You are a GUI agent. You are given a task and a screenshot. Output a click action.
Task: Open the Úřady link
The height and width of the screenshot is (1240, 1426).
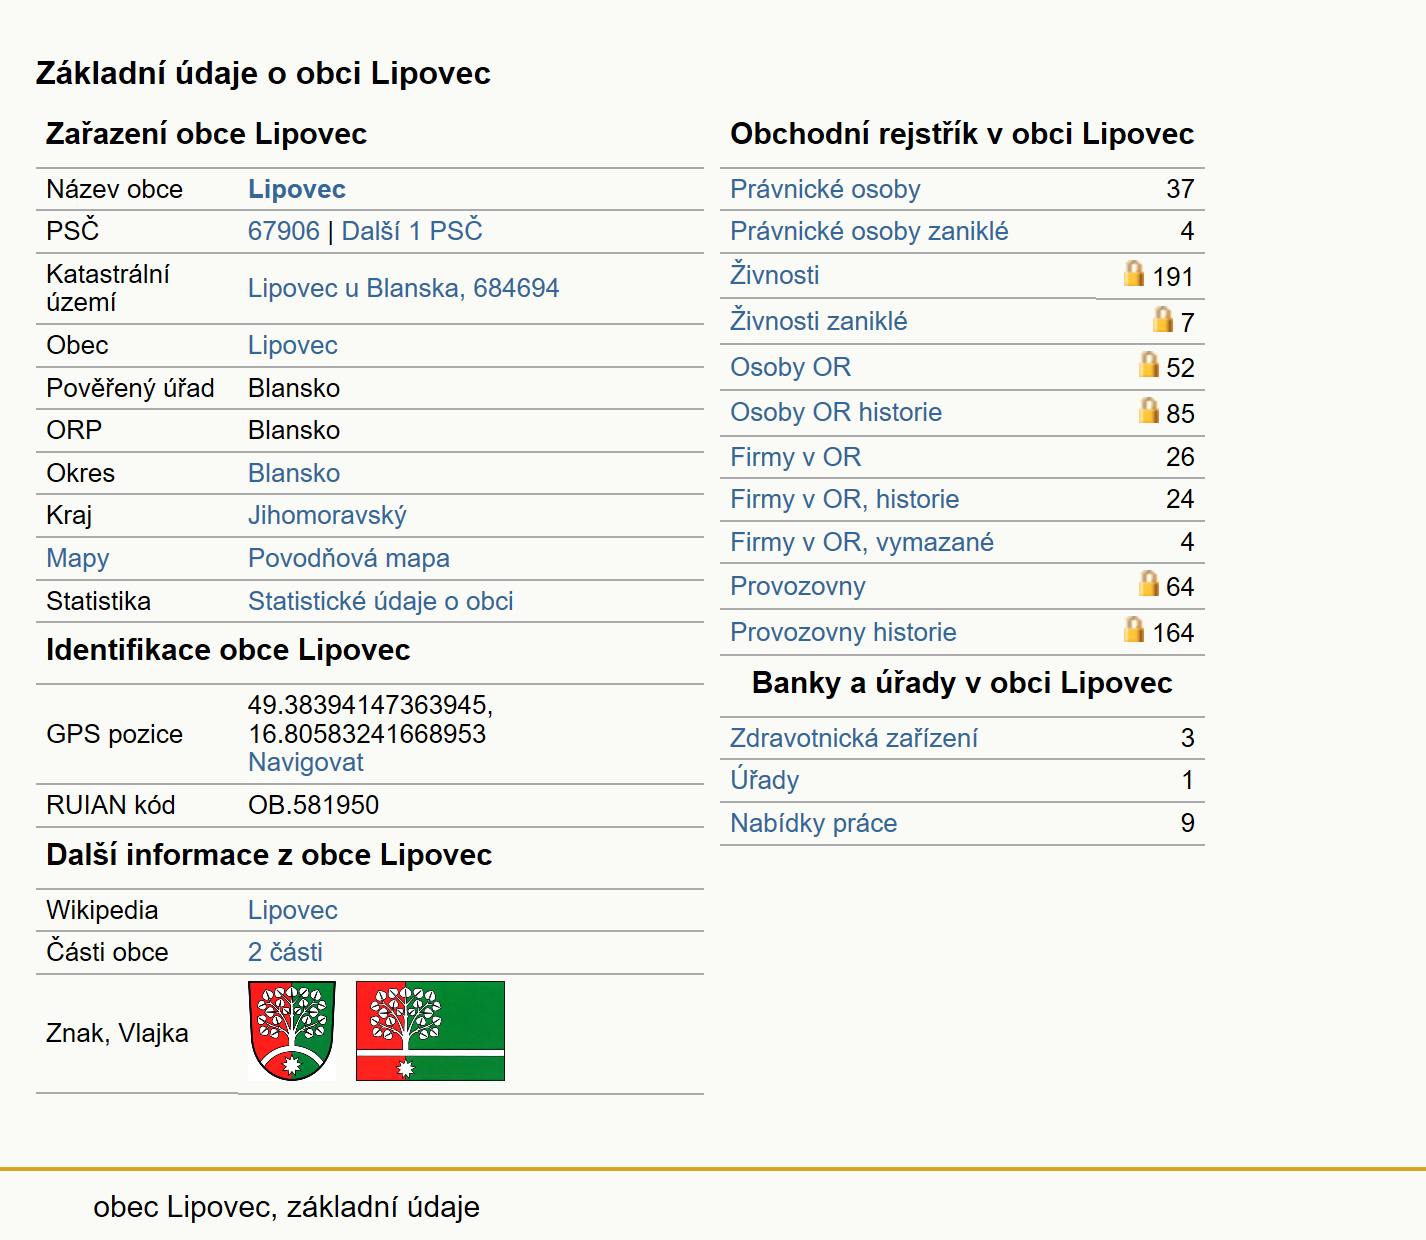click(x=764, y=780)
